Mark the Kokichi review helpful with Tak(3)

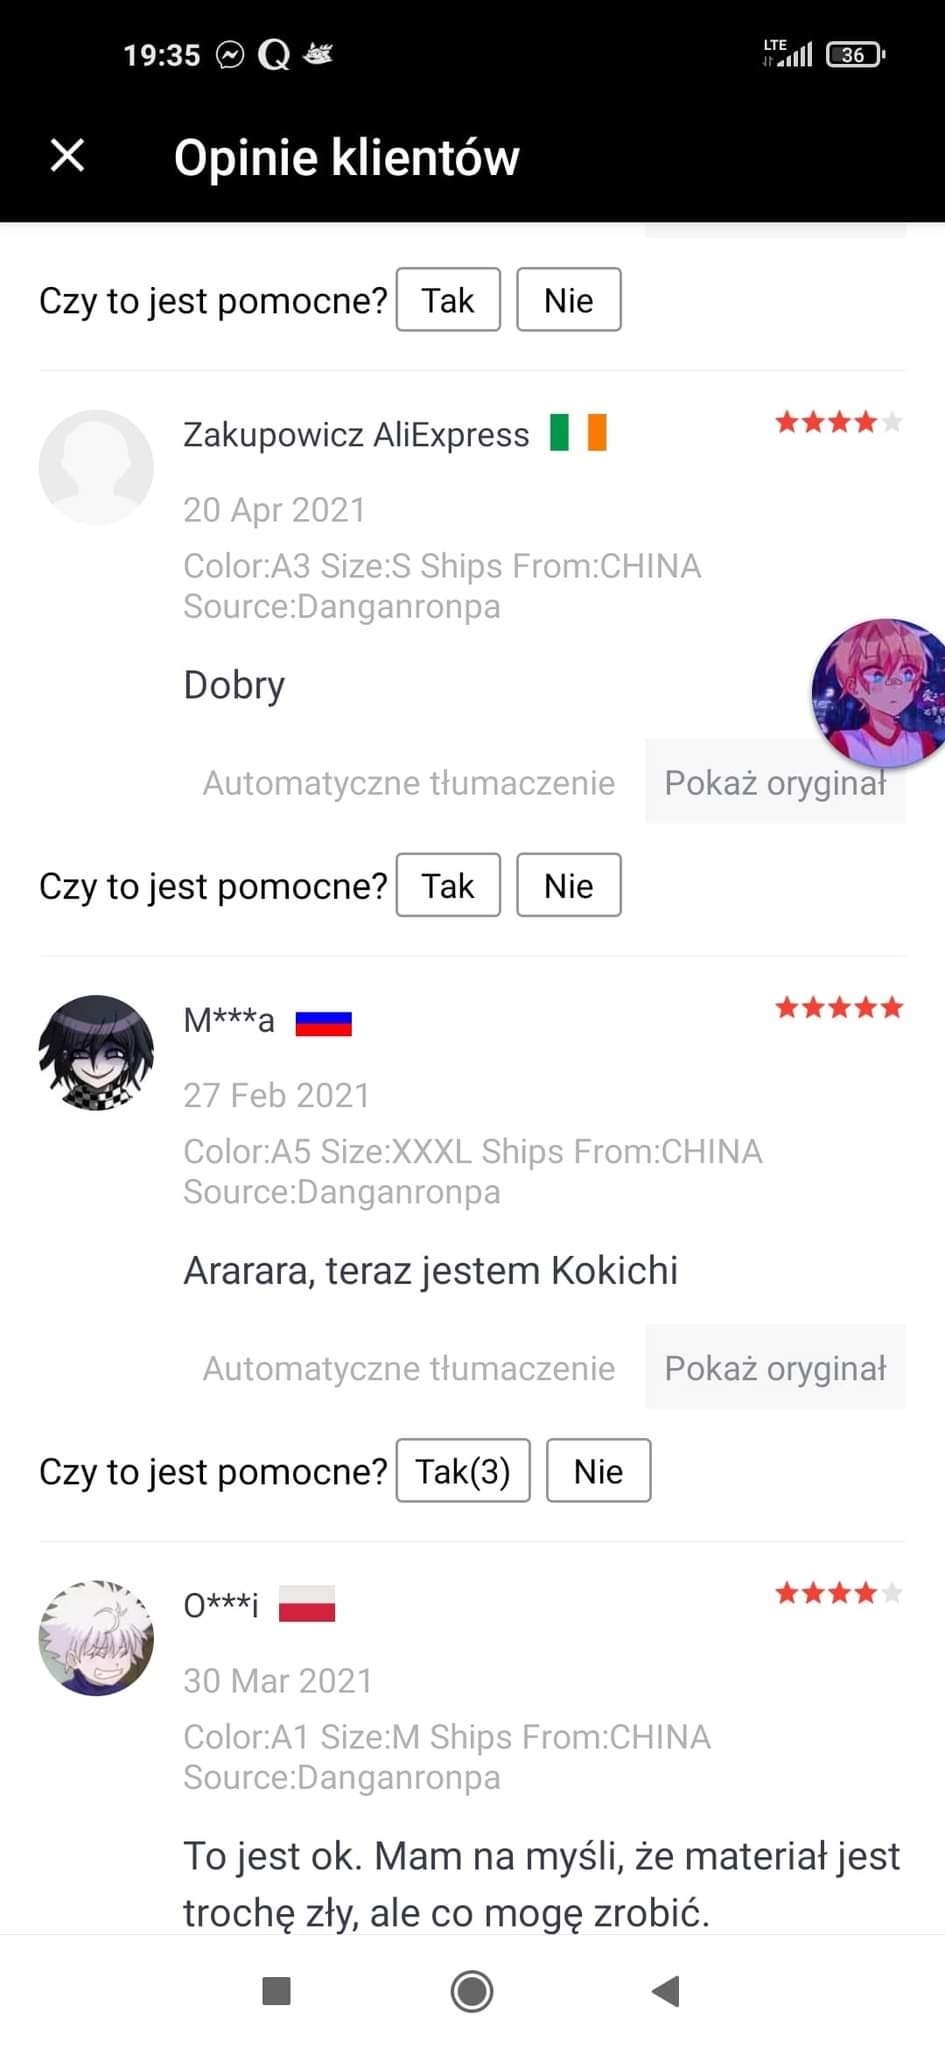[x=463, y=1471]
